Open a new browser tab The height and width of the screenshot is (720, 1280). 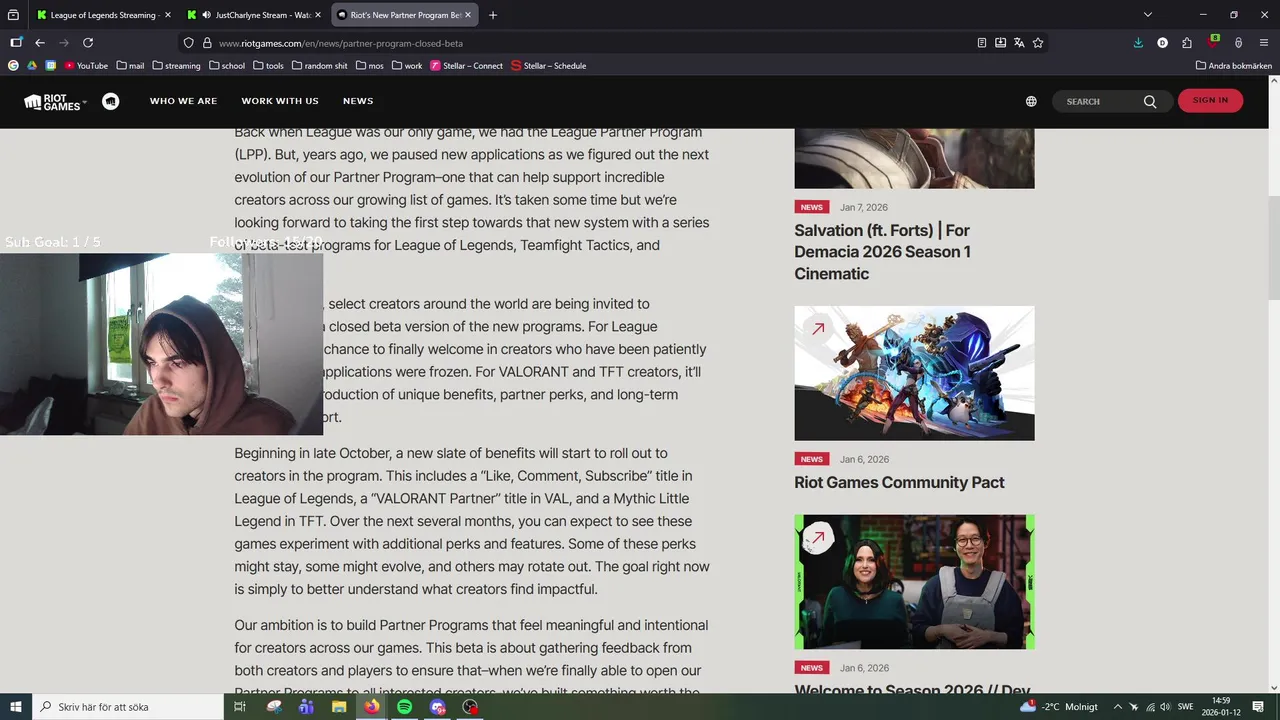pyautogui.click(x=493, y=15)
